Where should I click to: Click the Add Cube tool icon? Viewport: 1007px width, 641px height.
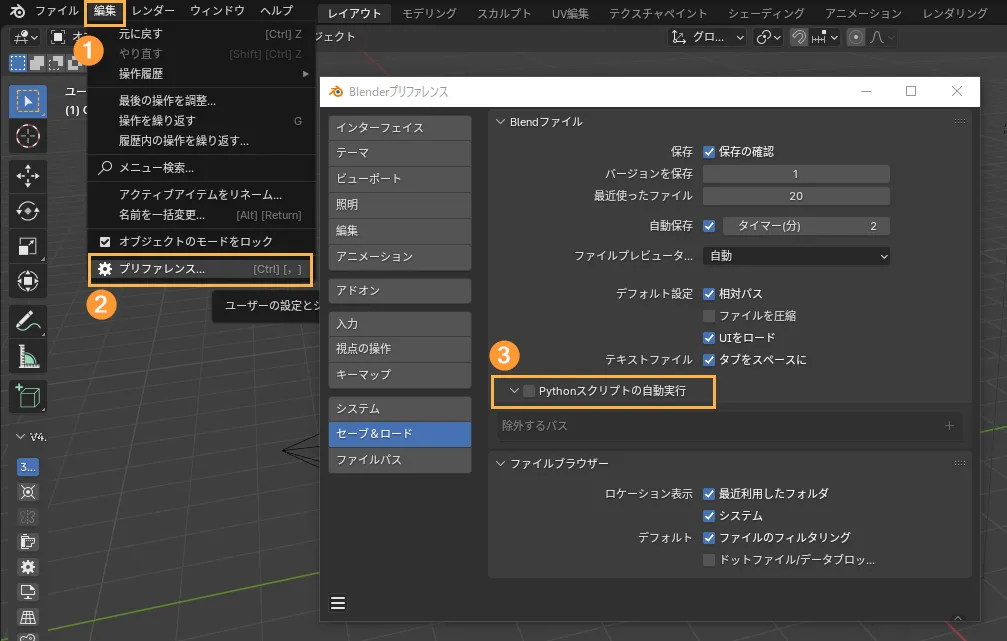[28, 396]
